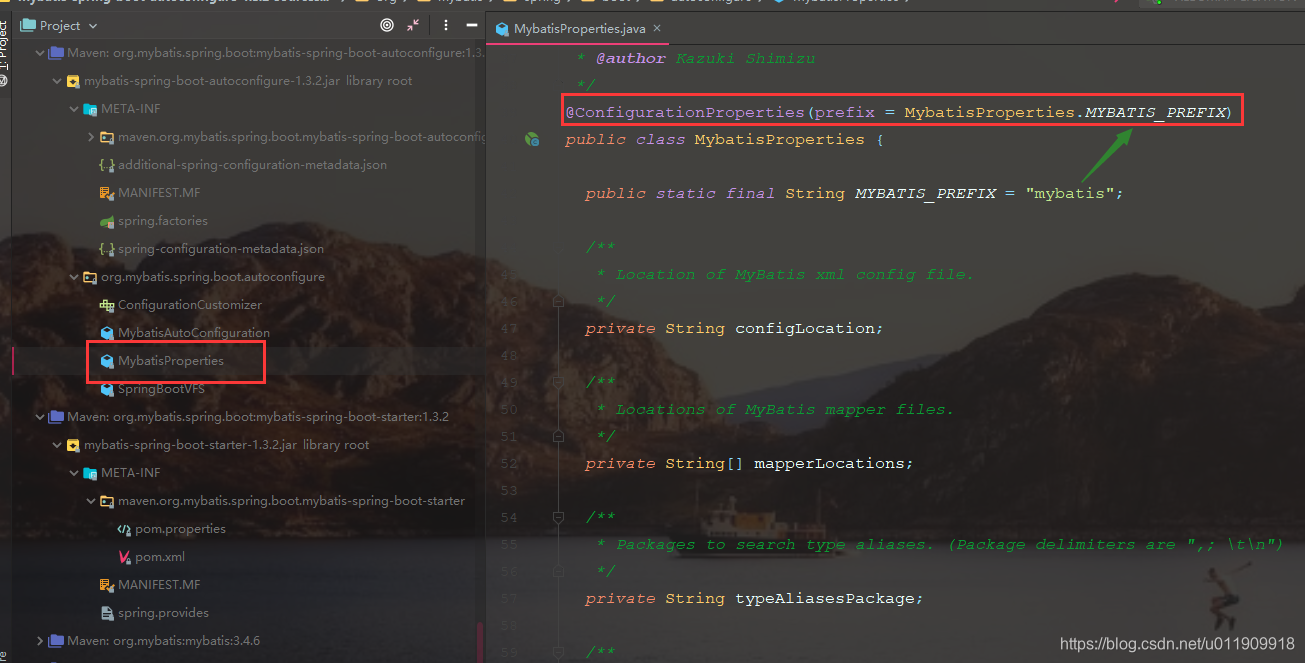Collapse maven.org.mybatis.spring.boot.mybatis-spring-boot-starter folder
Screen dimensions: 1305x663
[91, 500]
